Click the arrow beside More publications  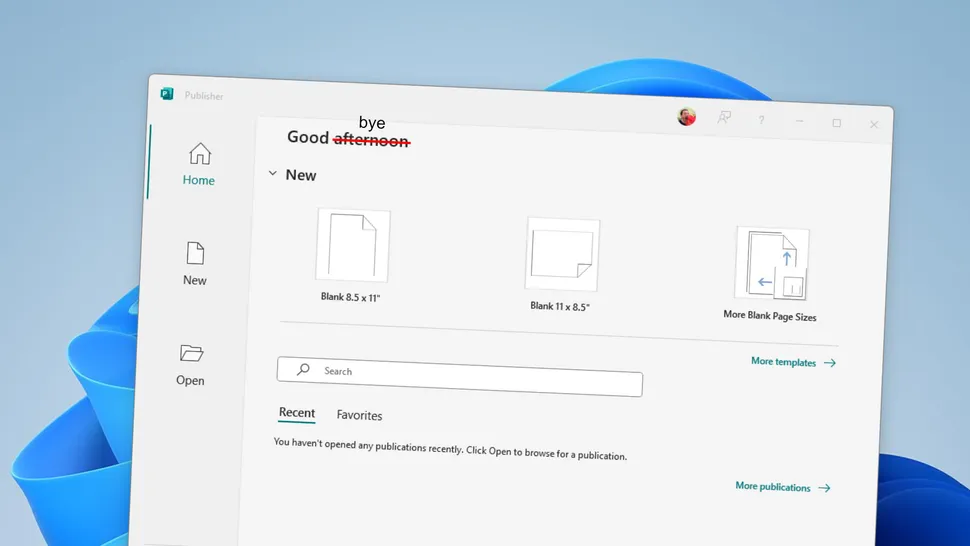824,488
